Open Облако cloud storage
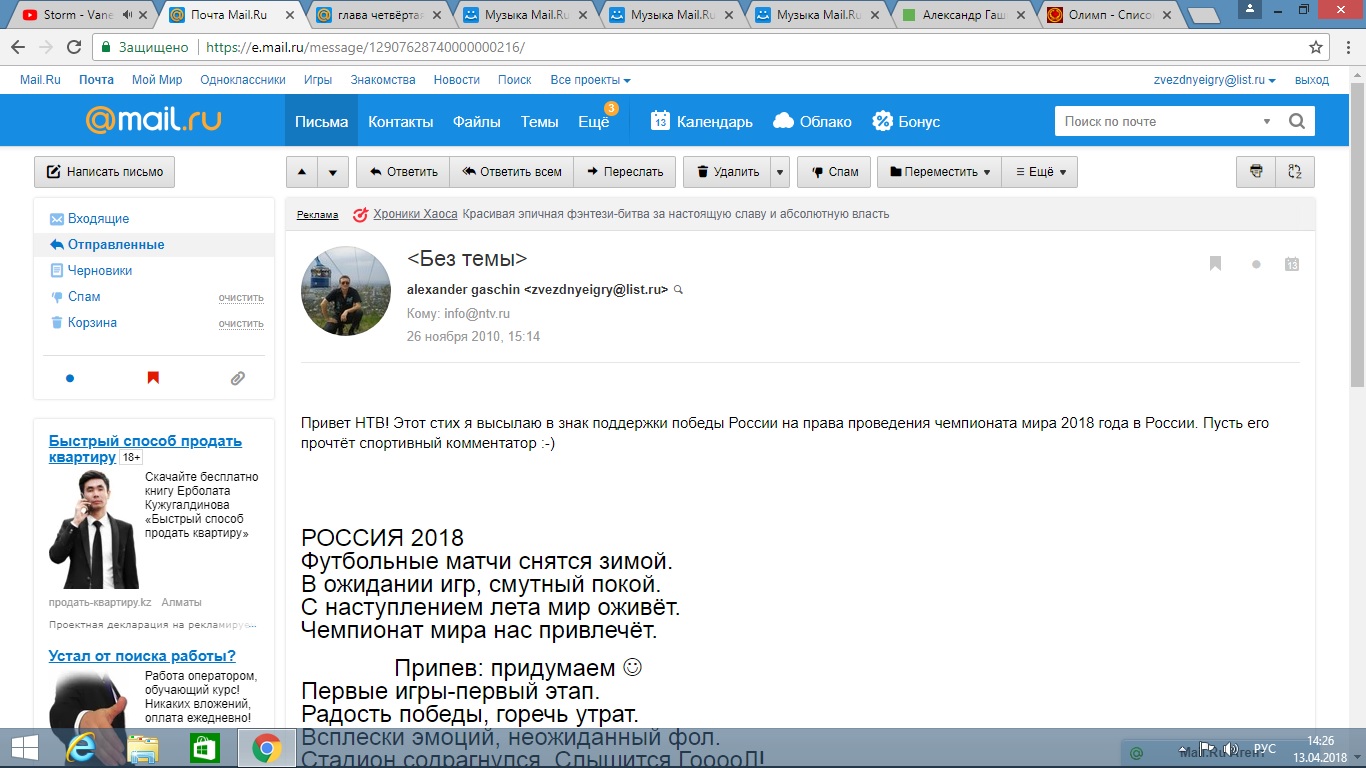Image resolution: width=1366 pixels, height=768 pixels. 812,121
